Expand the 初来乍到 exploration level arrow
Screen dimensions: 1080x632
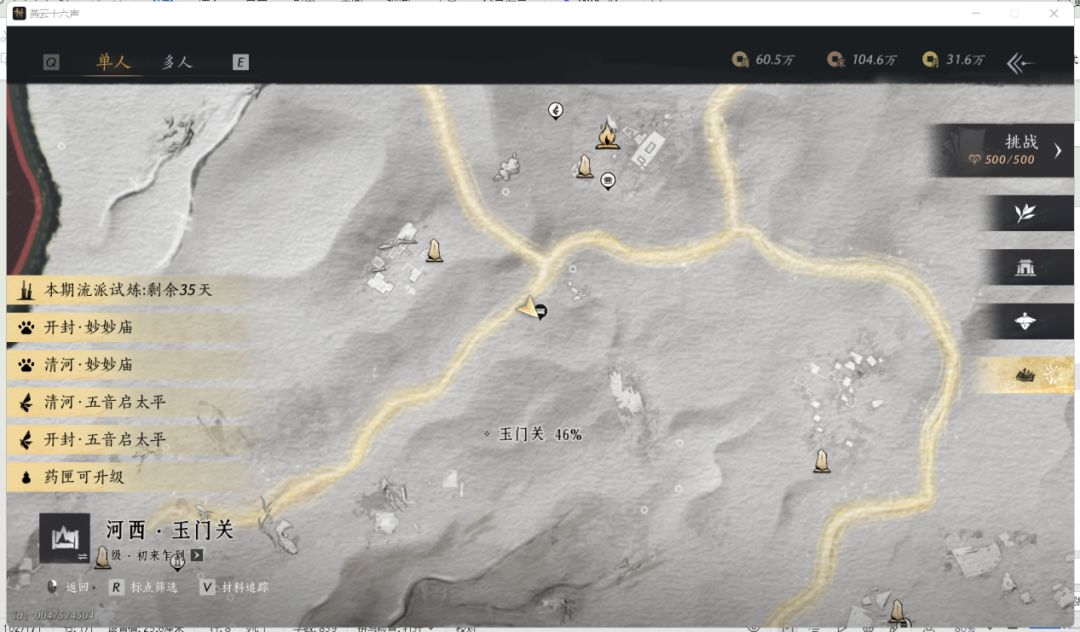click(x=197, y=555)
